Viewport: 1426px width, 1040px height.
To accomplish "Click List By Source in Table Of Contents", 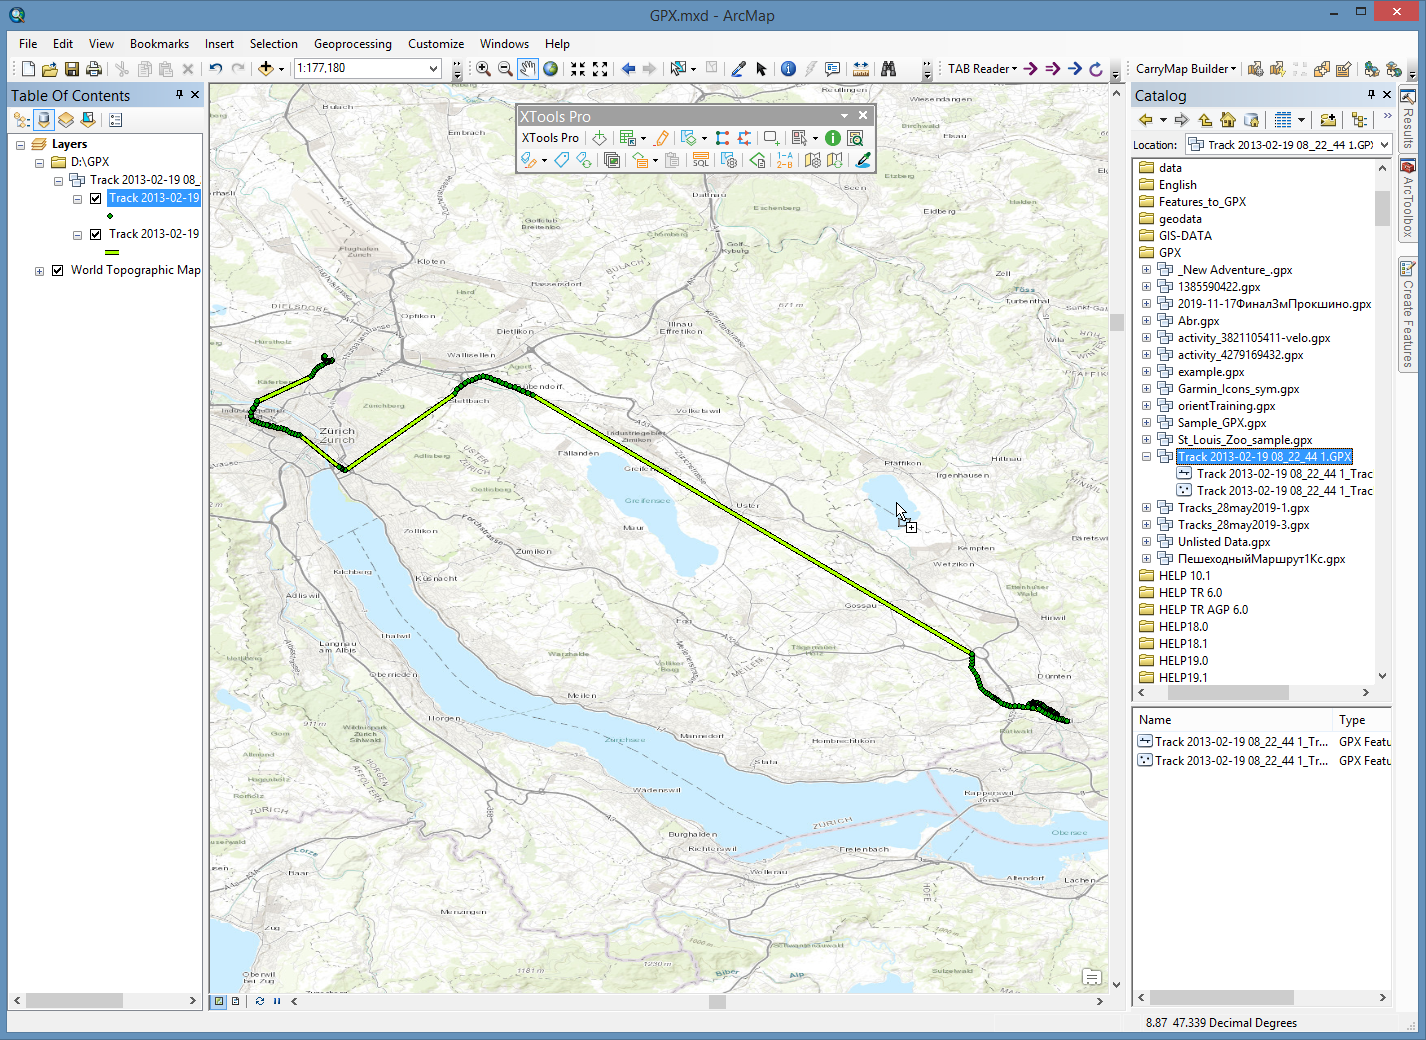I will (44, 120).
